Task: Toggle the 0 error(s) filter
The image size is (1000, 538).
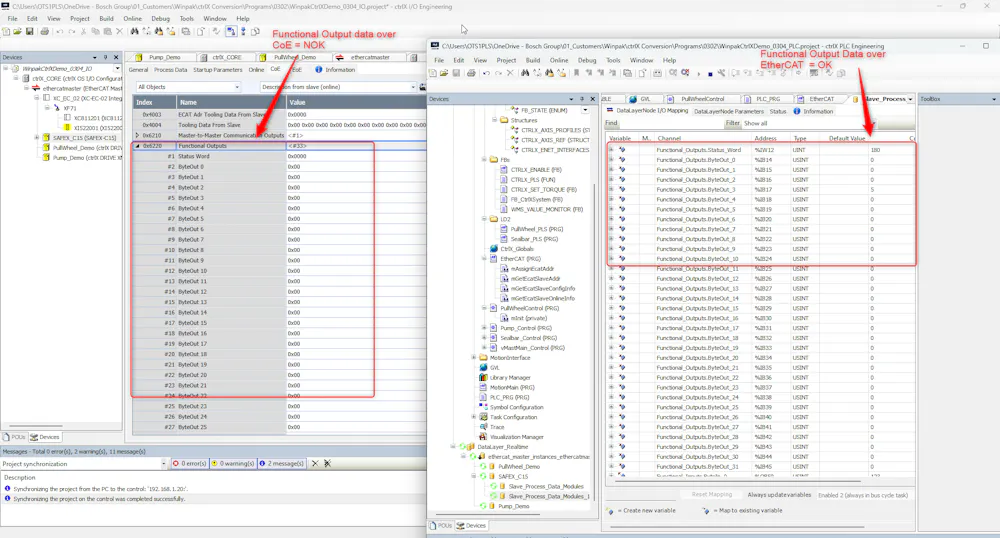Action: tap(189, 463)
